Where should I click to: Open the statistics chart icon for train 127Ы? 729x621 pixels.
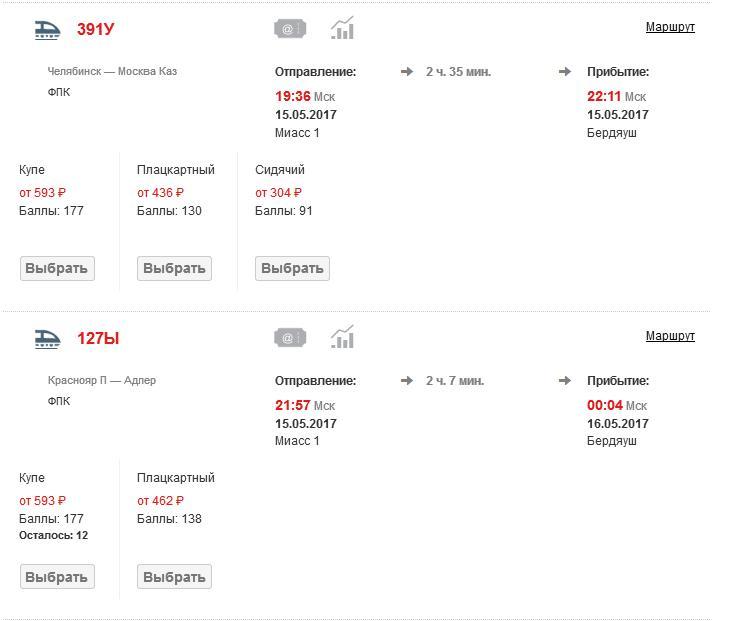(x=342, y=338)
